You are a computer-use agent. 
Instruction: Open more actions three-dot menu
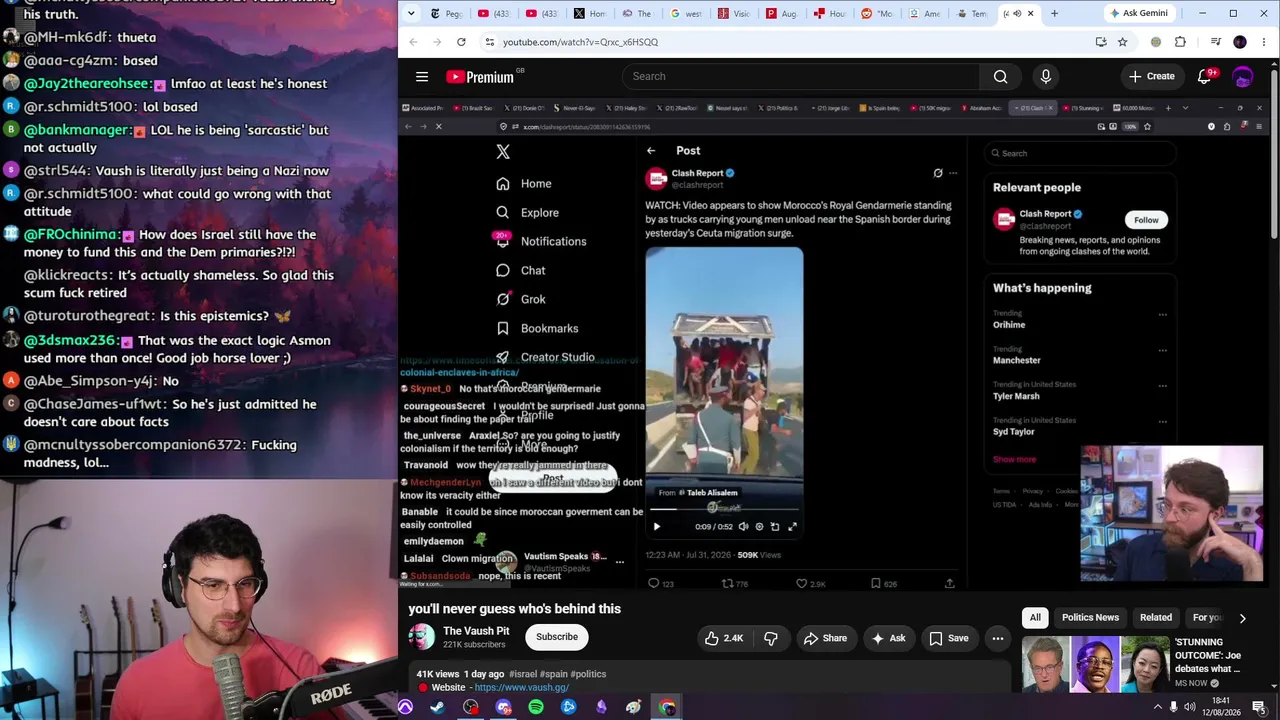998,638
